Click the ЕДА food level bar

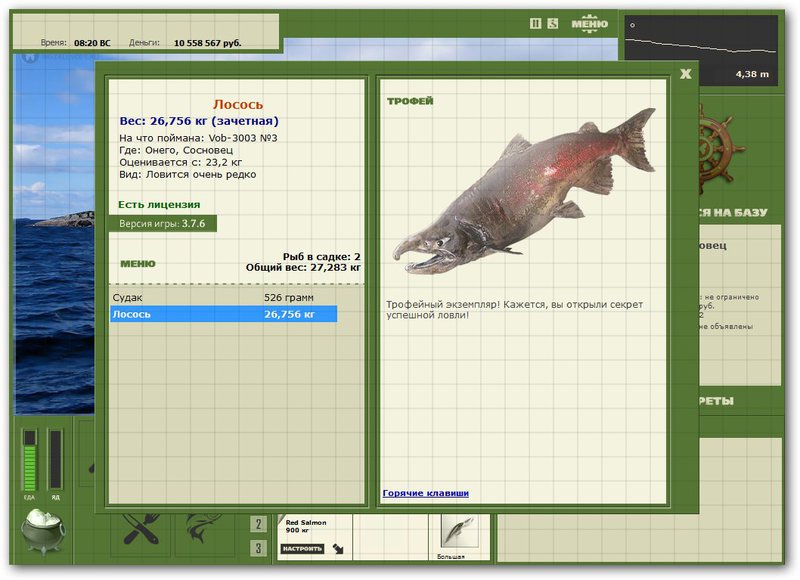pos(30,460)
